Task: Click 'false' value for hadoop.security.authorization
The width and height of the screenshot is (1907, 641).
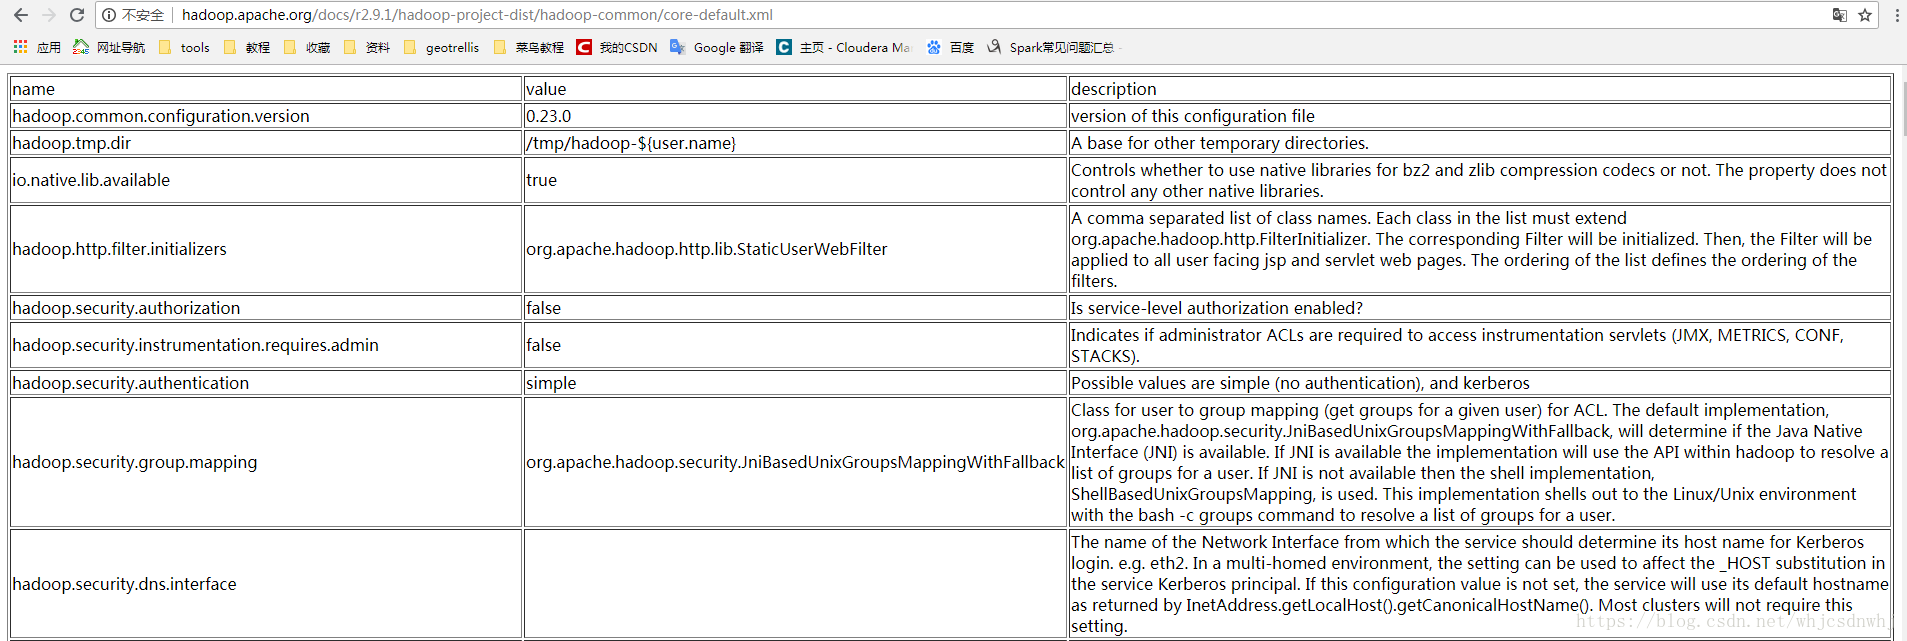Action: 795,308
